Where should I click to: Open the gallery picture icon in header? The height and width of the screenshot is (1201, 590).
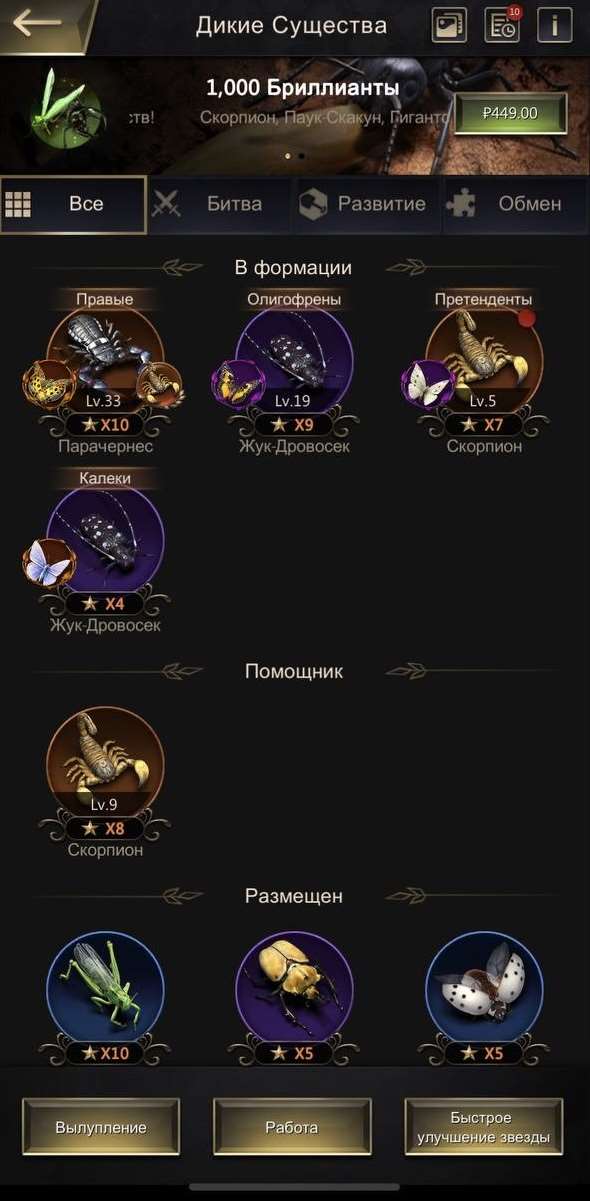450,24
